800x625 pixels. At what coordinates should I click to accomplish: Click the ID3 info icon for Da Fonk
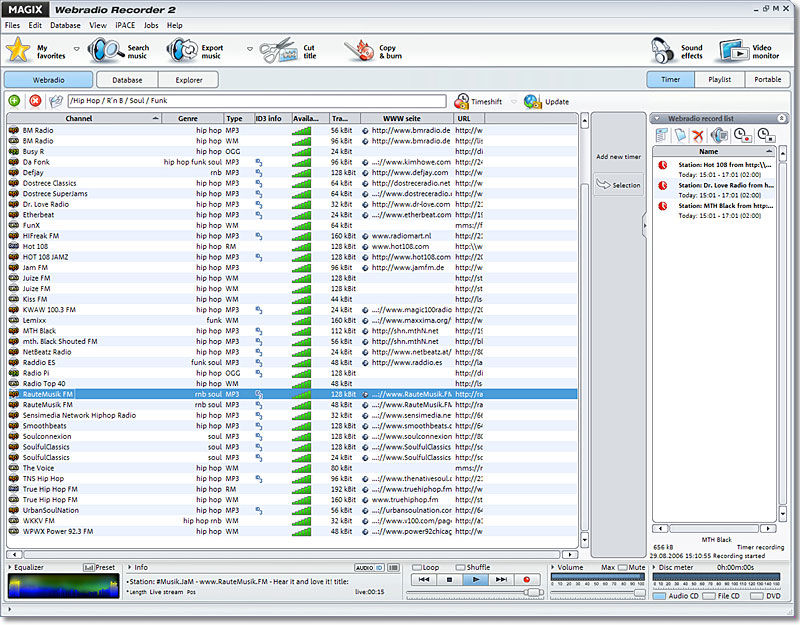259,162
